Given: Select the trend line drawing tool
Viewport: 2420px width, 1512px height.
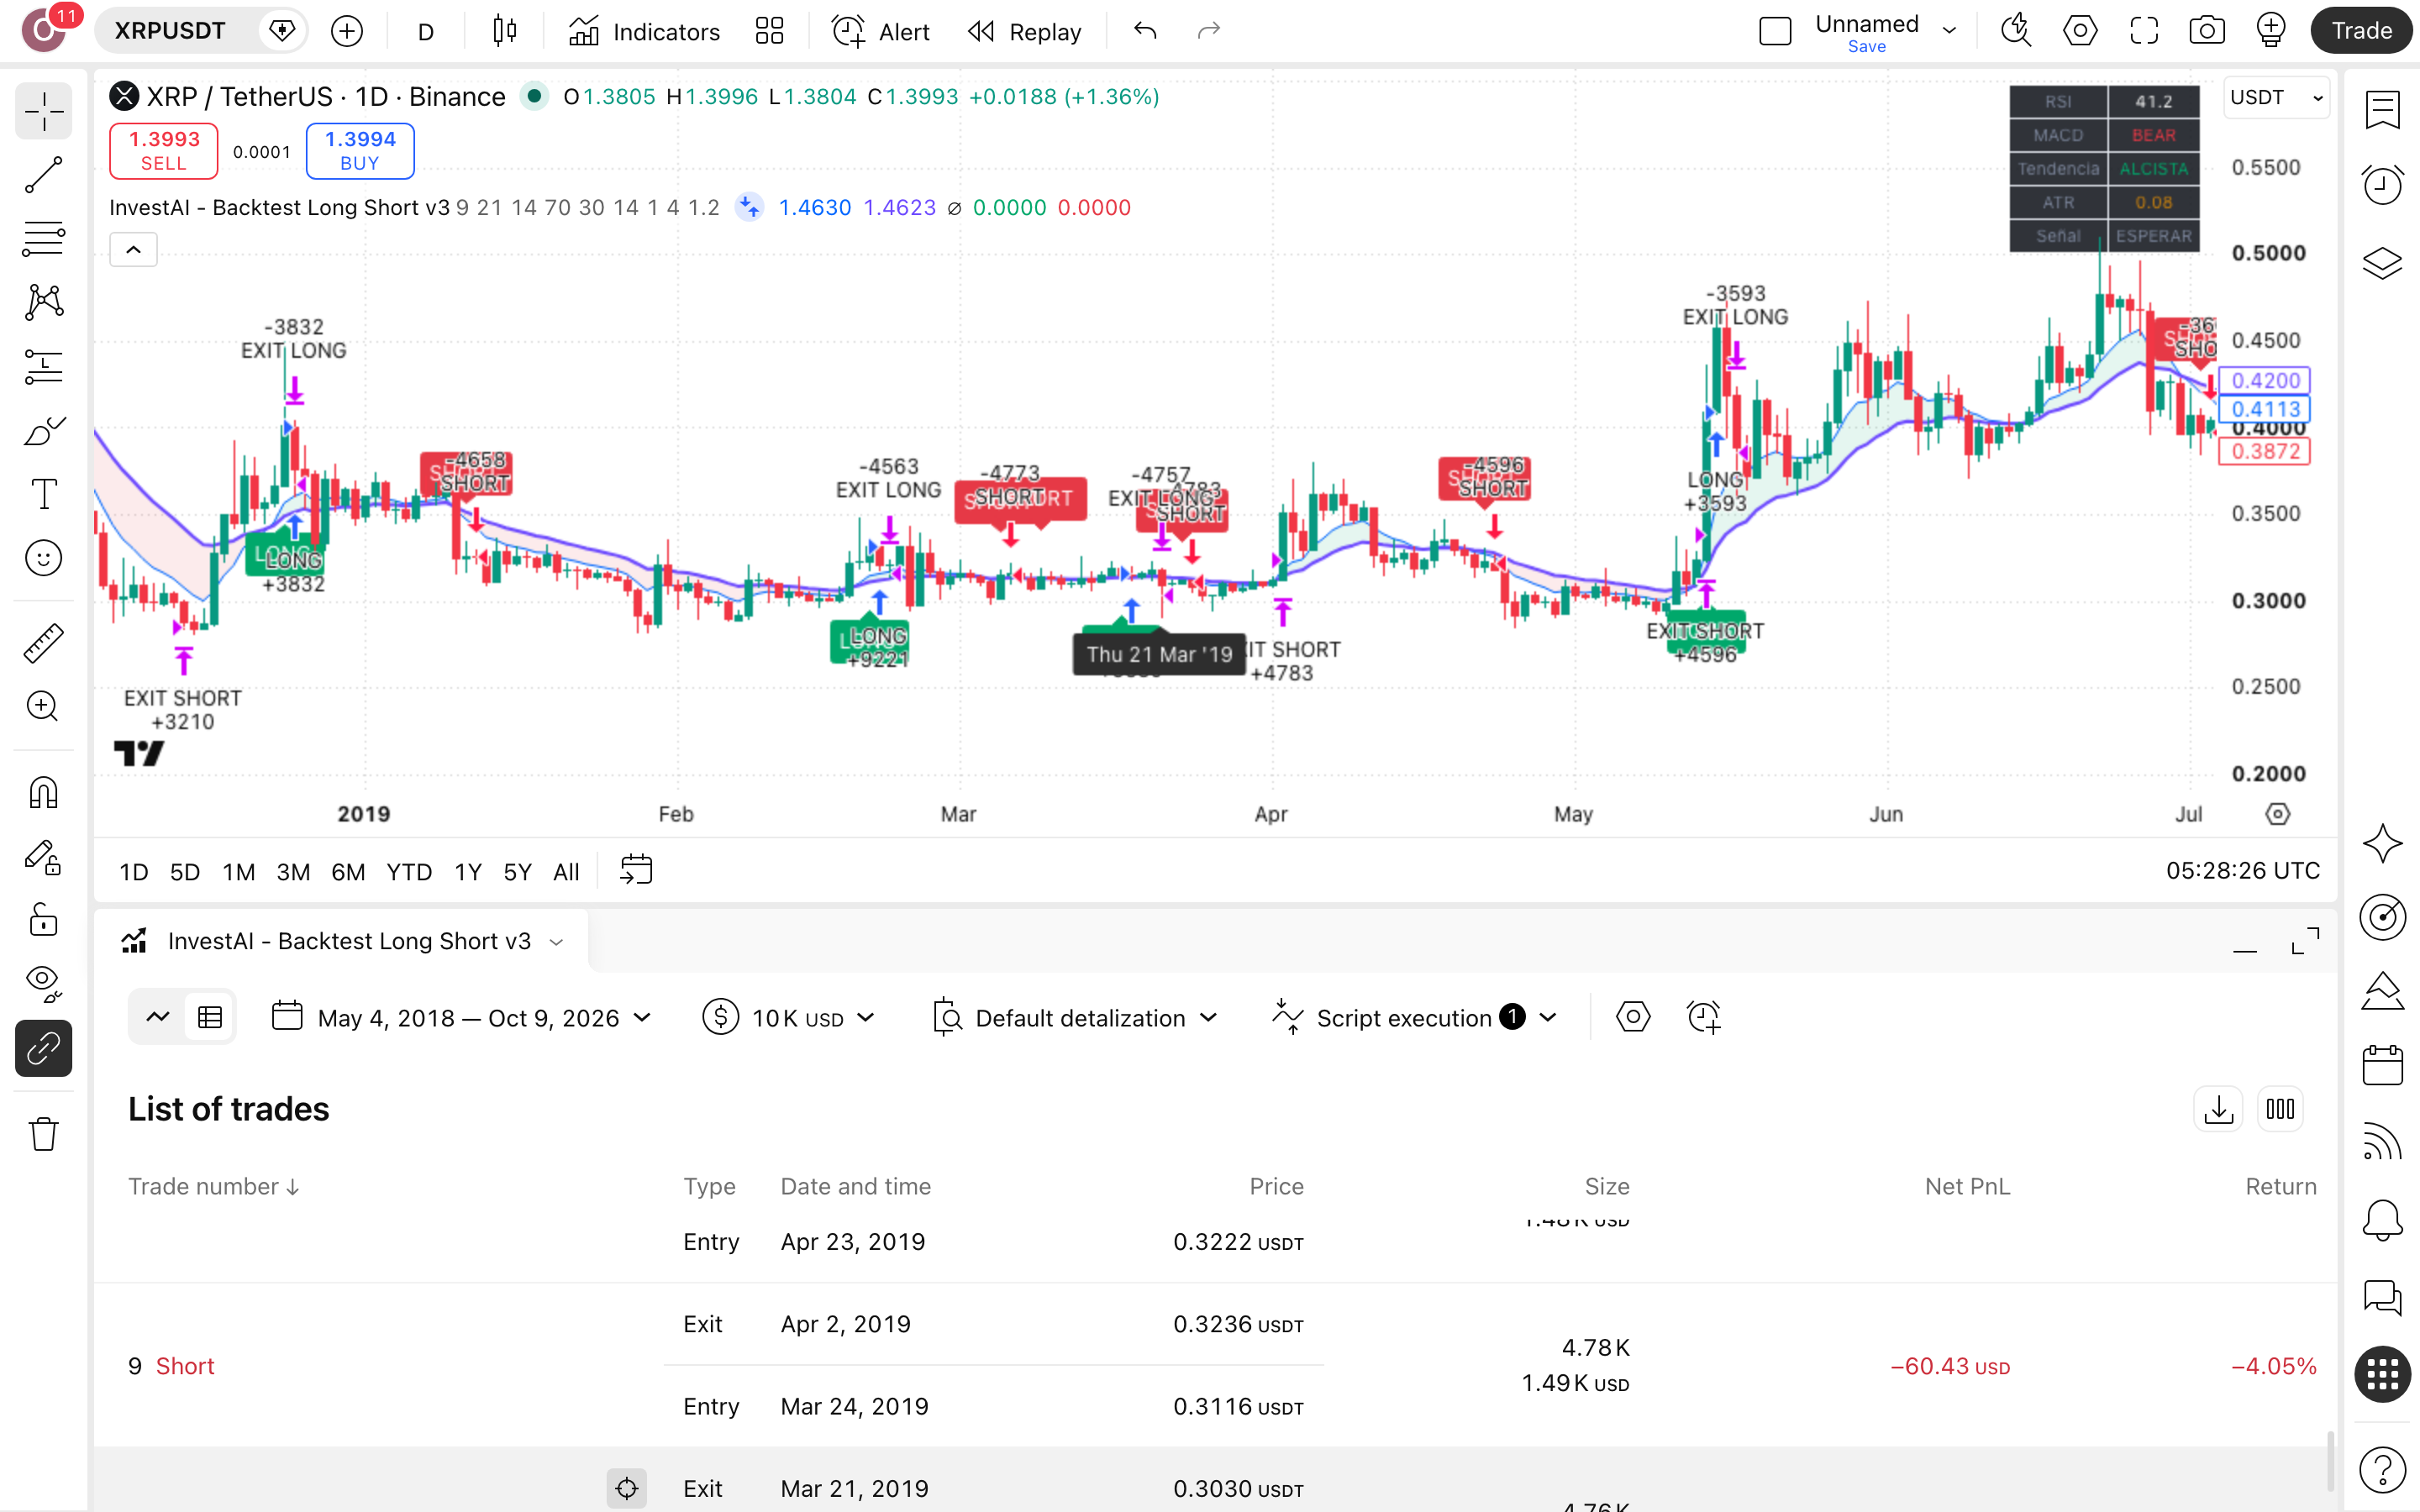Looking at the screenshot, I should click(43, 175).
